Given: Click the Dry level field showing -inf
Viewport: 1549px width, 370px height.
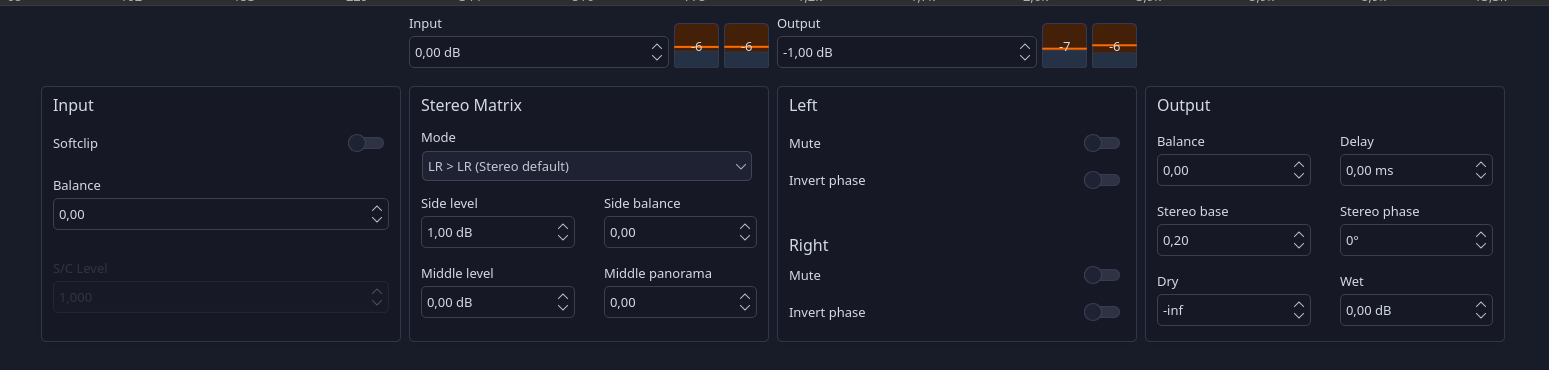Looking at the screenshot, I should [x=1233, y=310].
